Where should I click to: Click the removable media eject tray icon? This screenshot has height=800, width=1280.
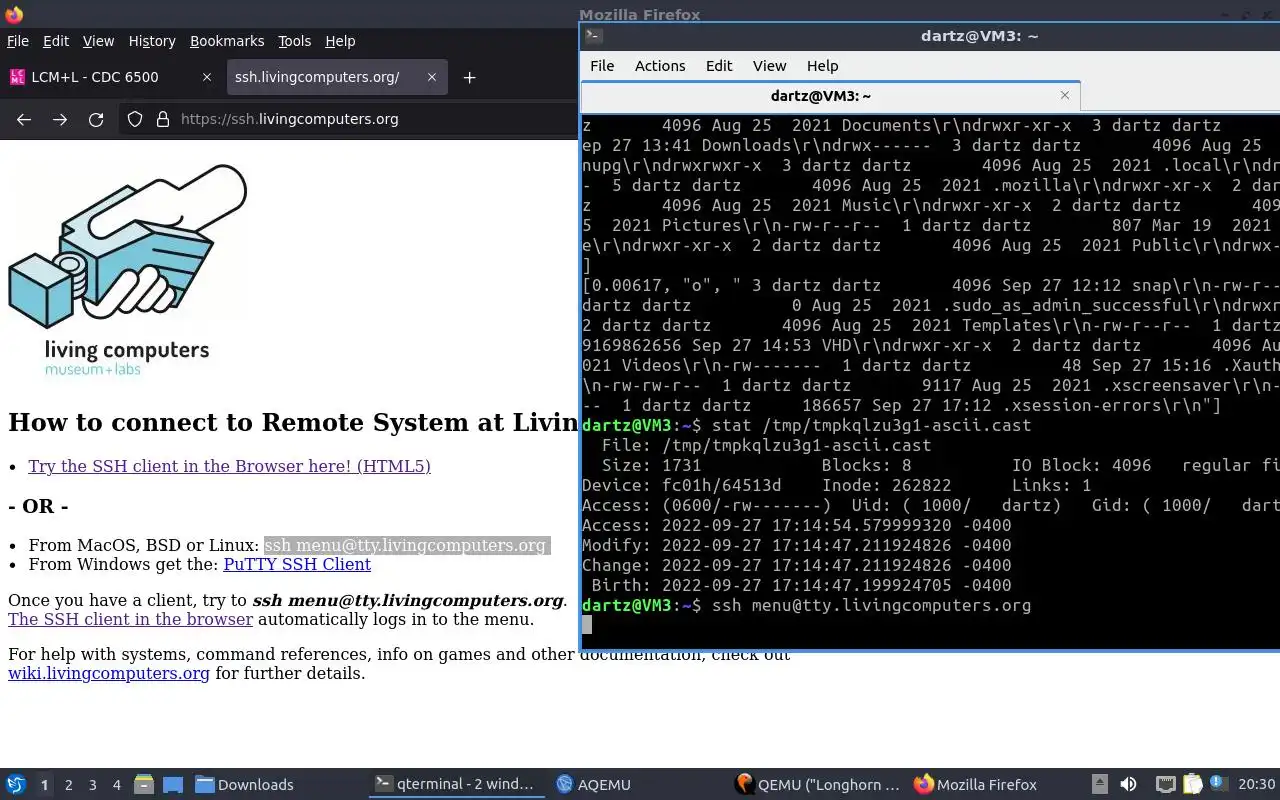pos(1099,785)
